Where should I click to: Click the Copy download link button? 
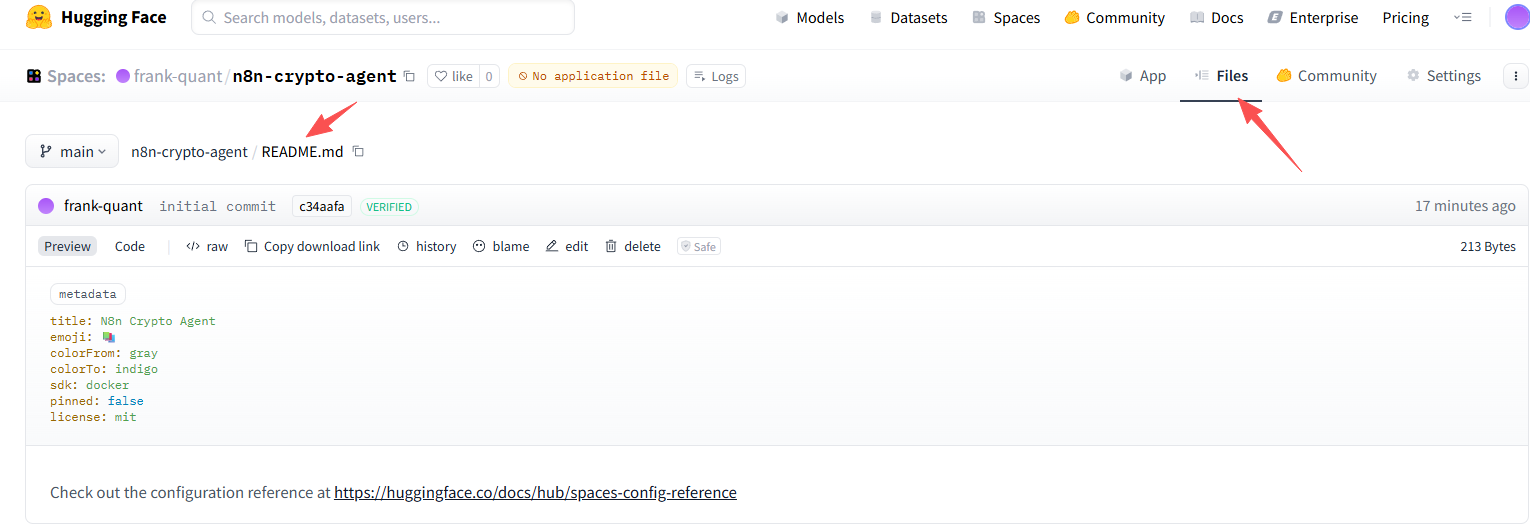[x=312, y=246]
